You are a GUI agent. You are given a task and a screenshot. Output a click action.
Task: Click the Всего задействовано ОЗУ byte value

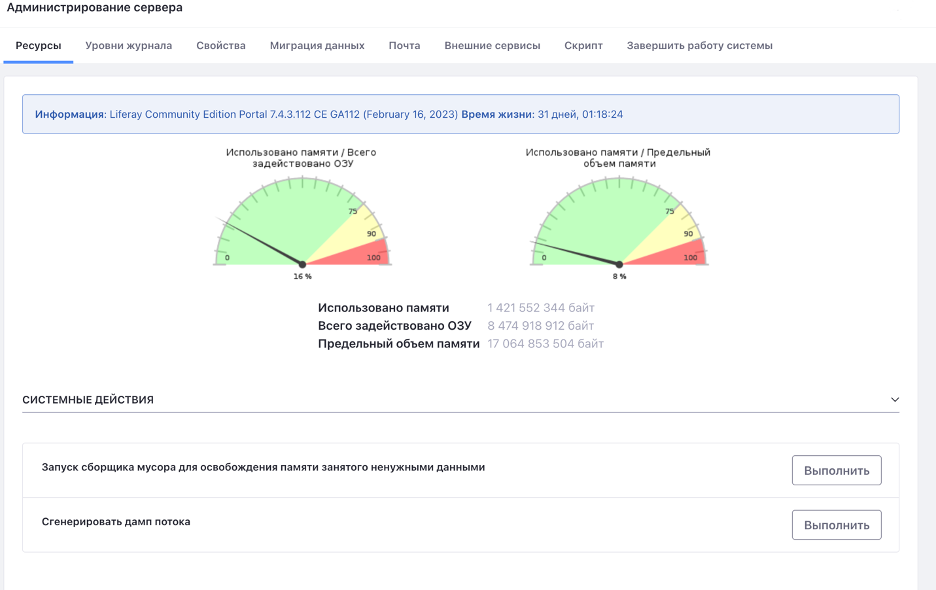coord(540,326)
